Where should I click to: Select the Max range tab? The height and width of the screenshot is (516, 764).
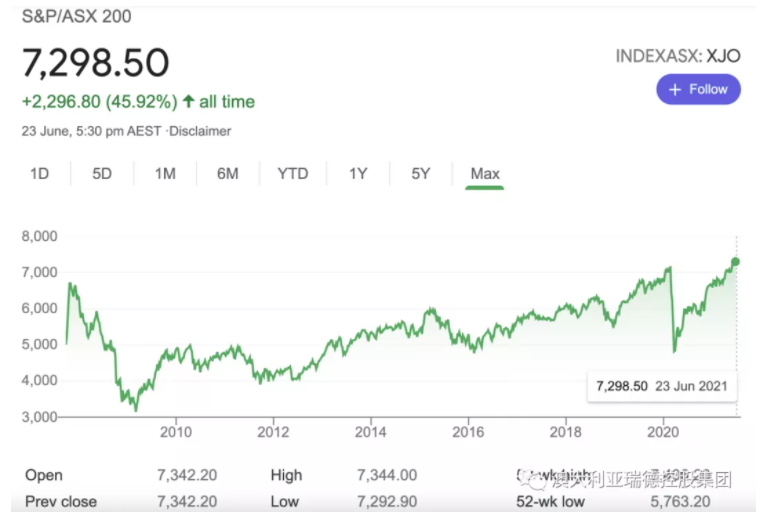[485, 173]
